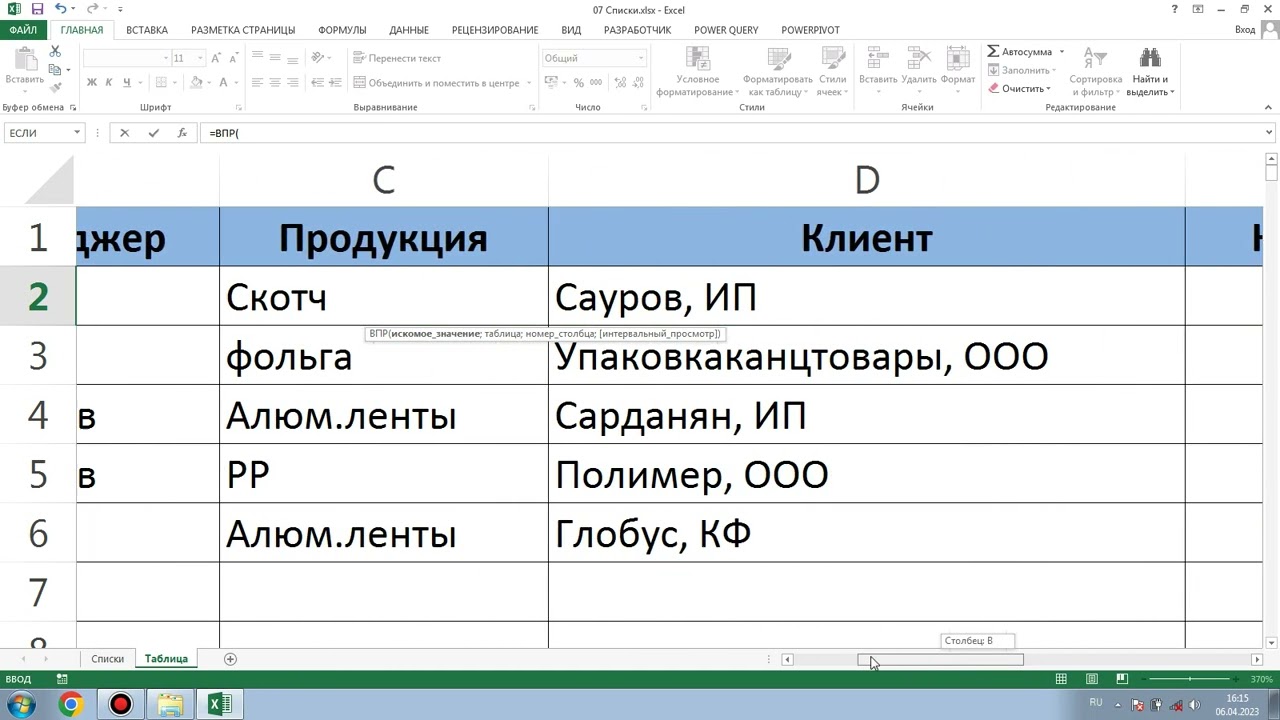Select row 4 header
The height and width of the screenshot is (720, 1280).
[x=38, y=415]
